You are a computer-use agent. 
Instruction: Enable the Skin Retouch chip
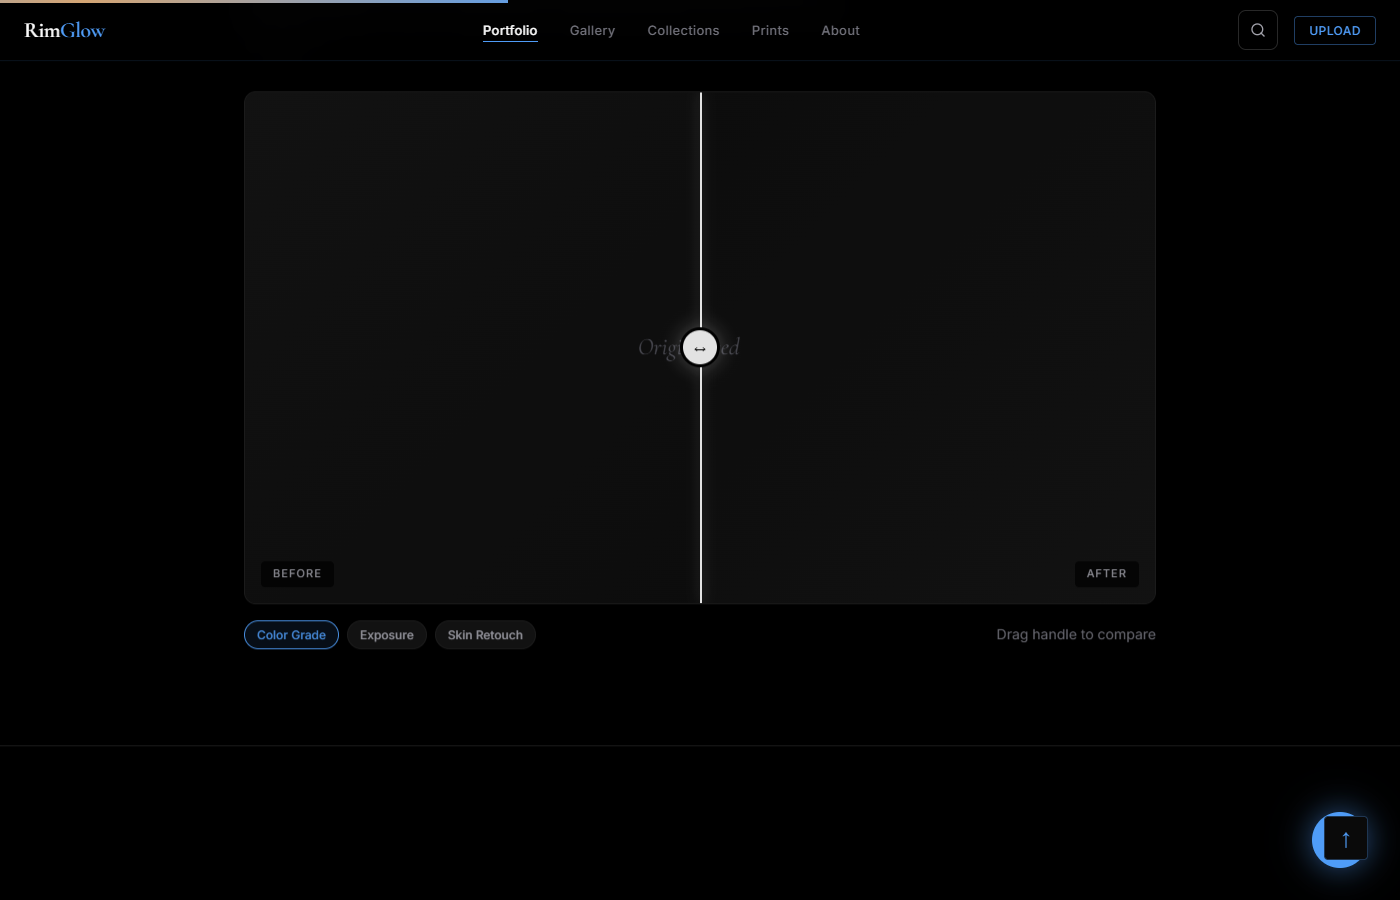coord(485,635)
